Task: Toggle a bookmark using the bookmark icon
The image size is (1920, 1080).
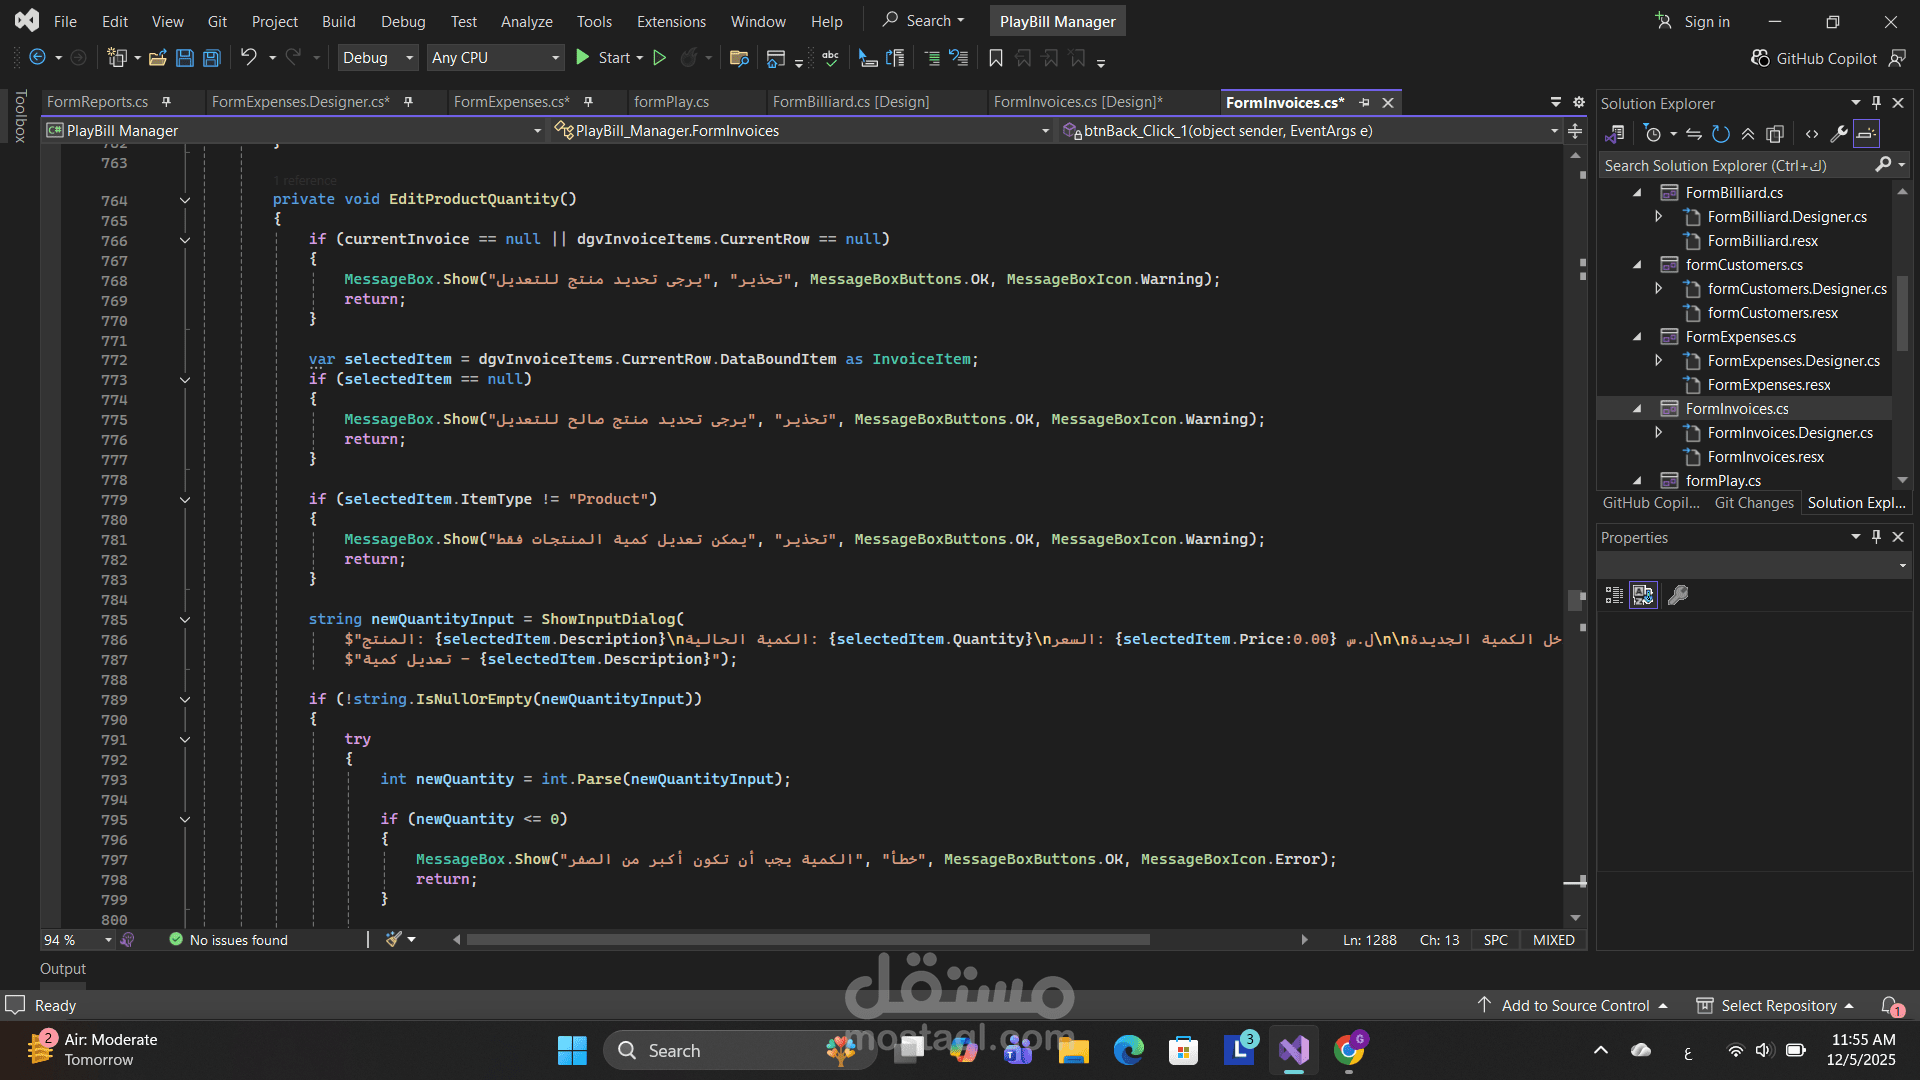Action: coord(996,58)
